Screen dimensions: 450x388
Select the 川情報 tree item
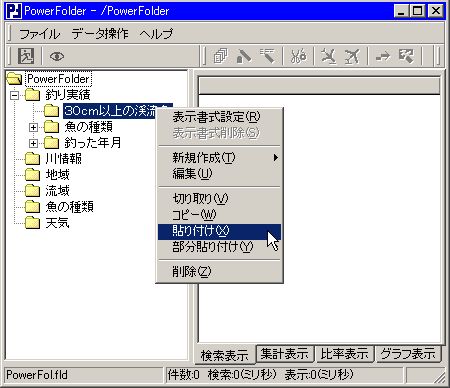click(x=64, y=159)
